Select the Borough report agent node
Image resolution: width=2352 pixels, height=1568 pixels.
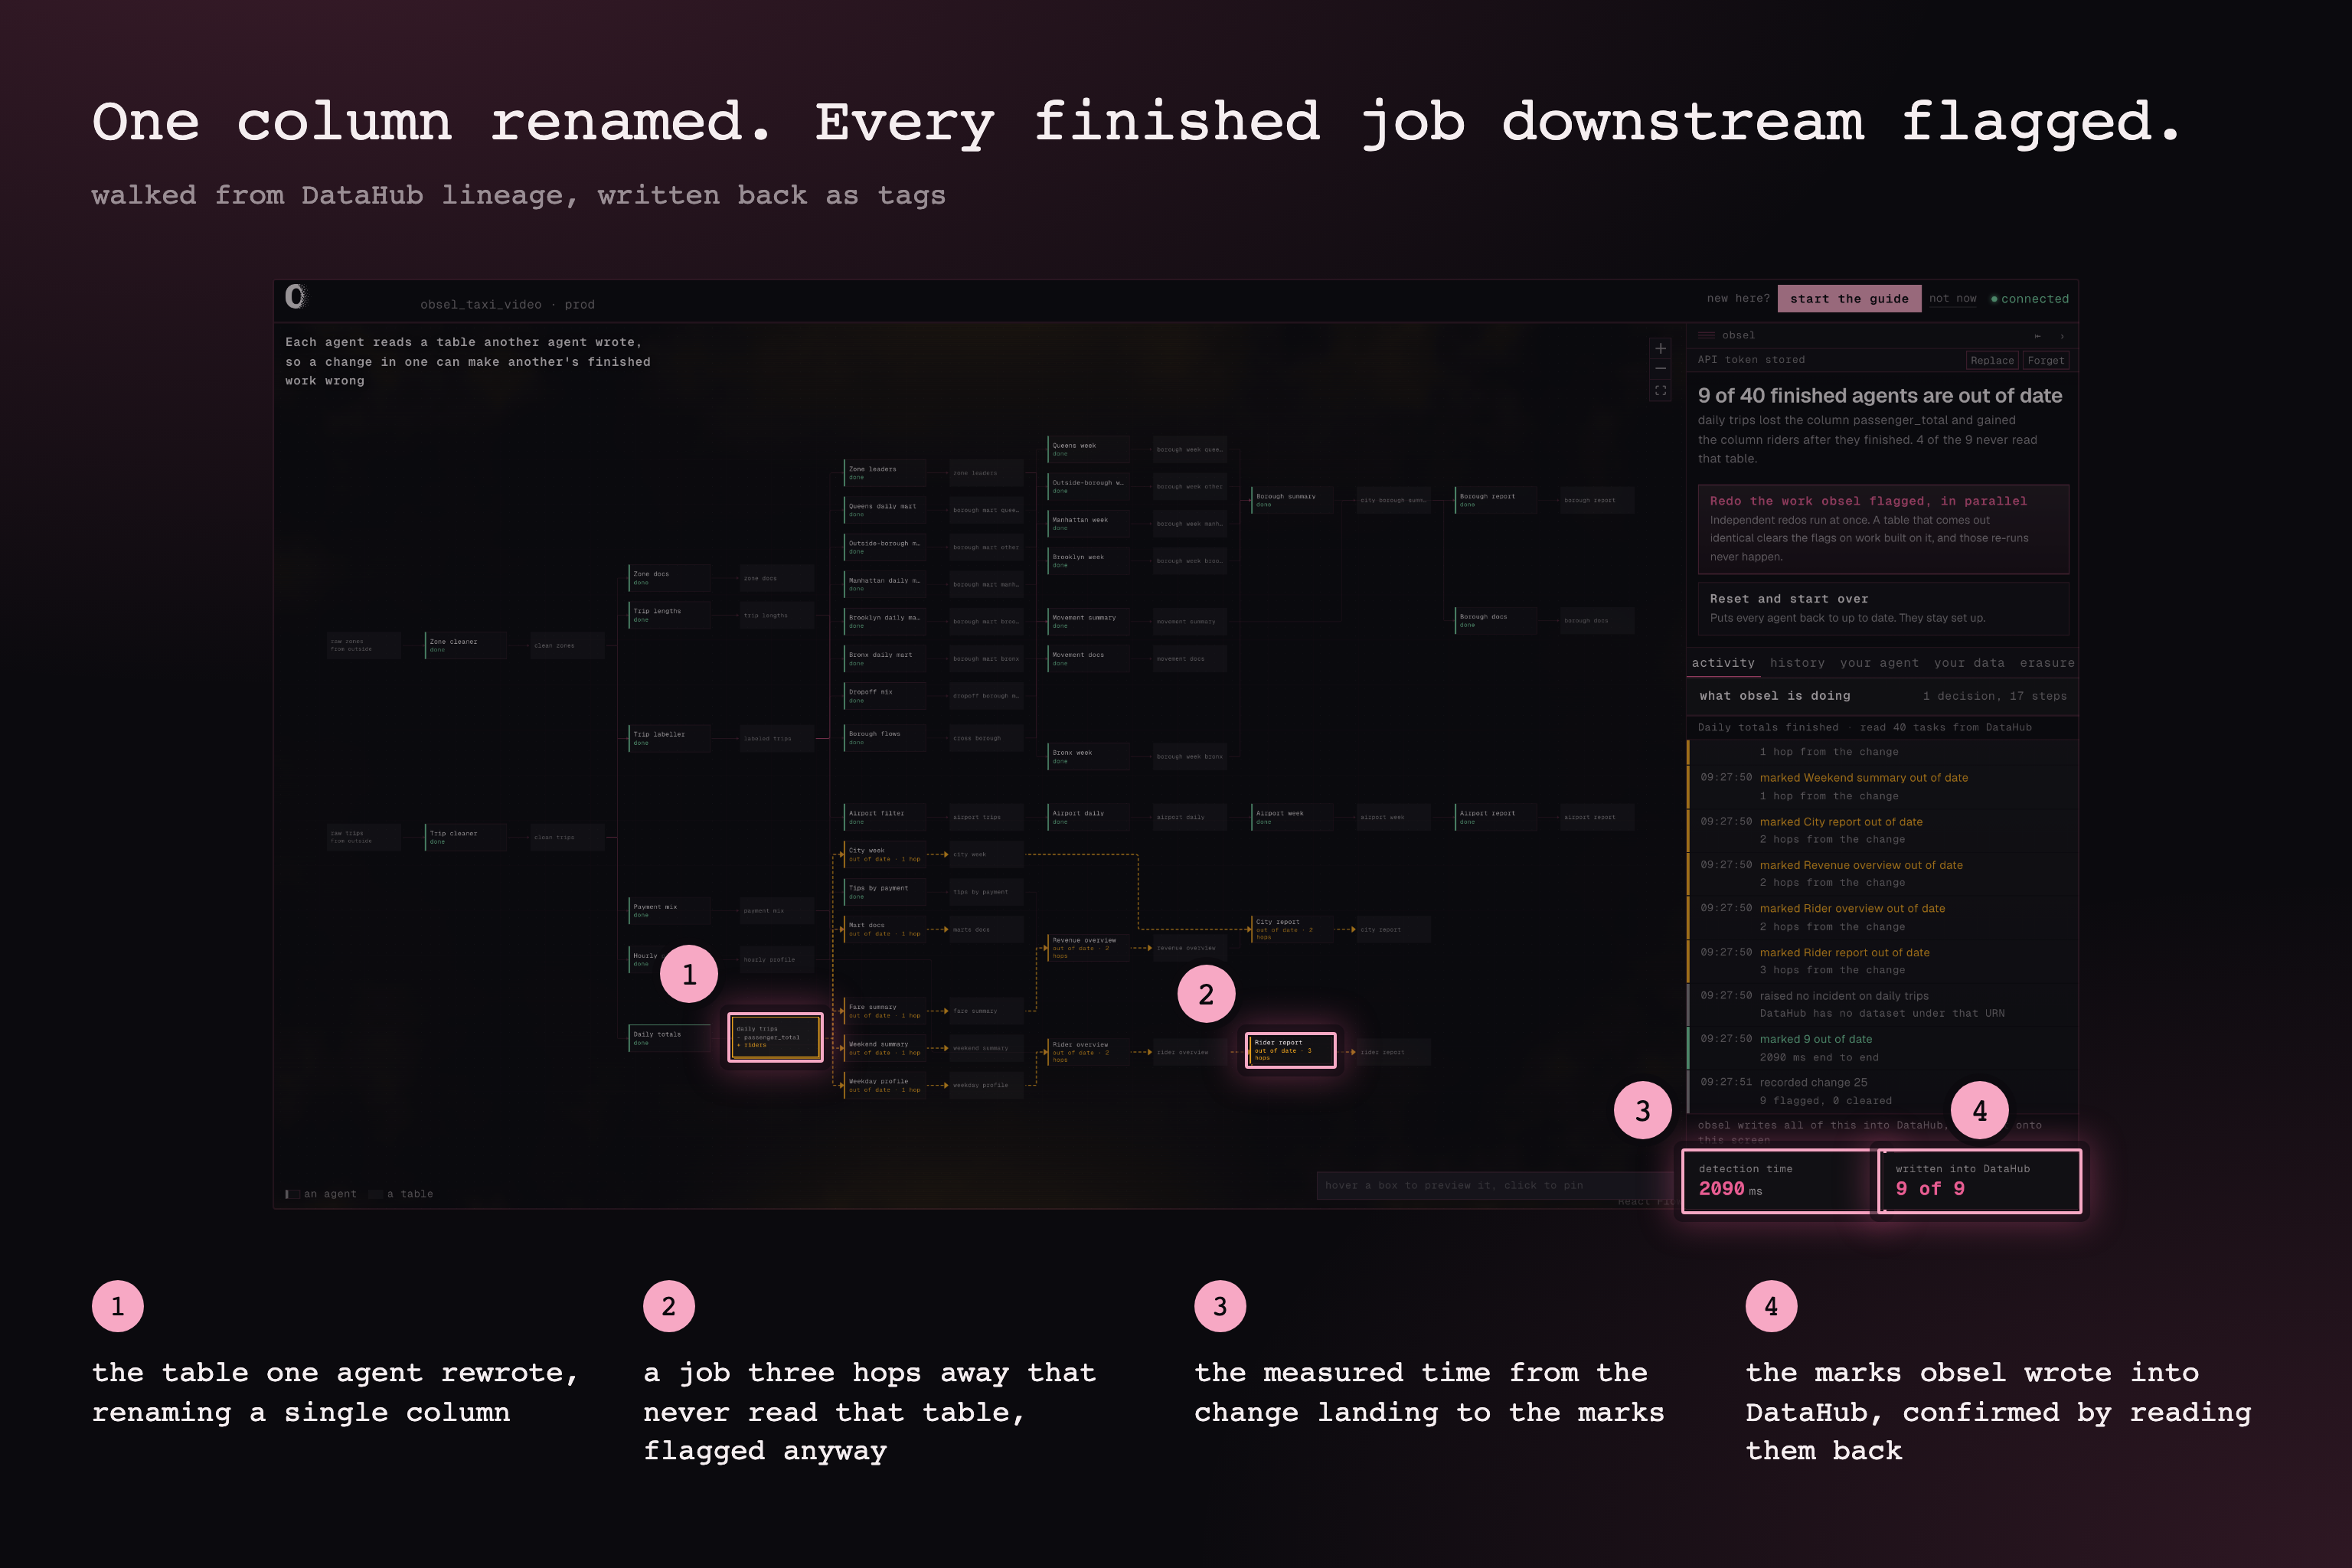click(x=1495, y=500)
